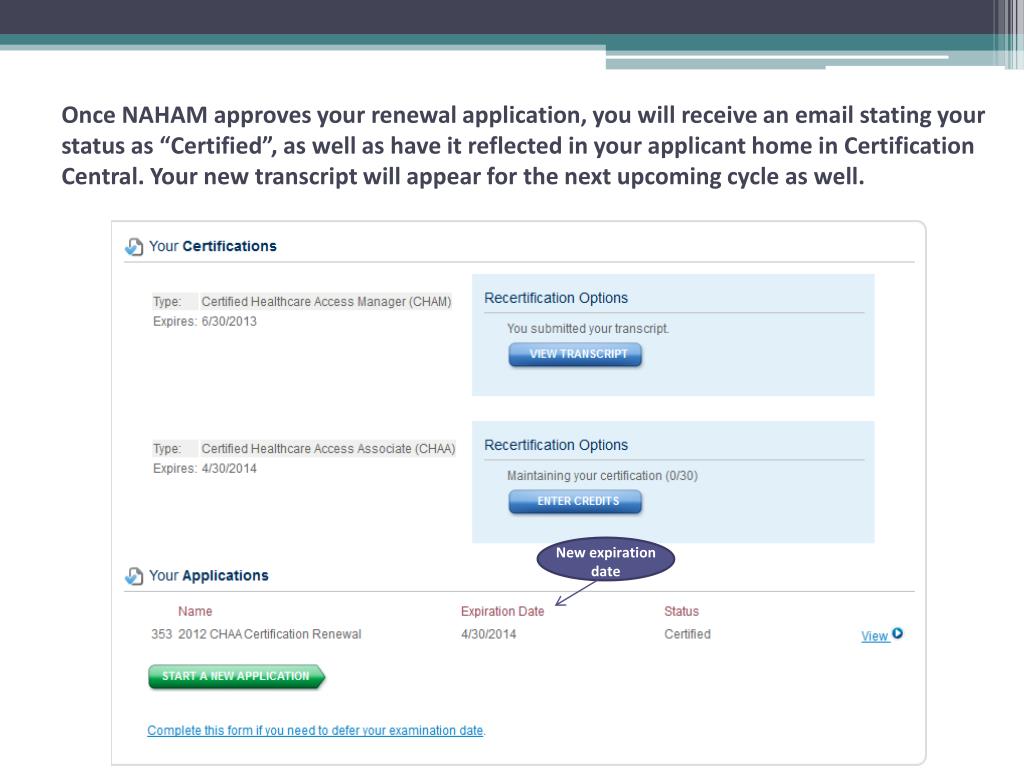Click 'Maintaining your certification (0/30)' text

[x=602, y=475]
